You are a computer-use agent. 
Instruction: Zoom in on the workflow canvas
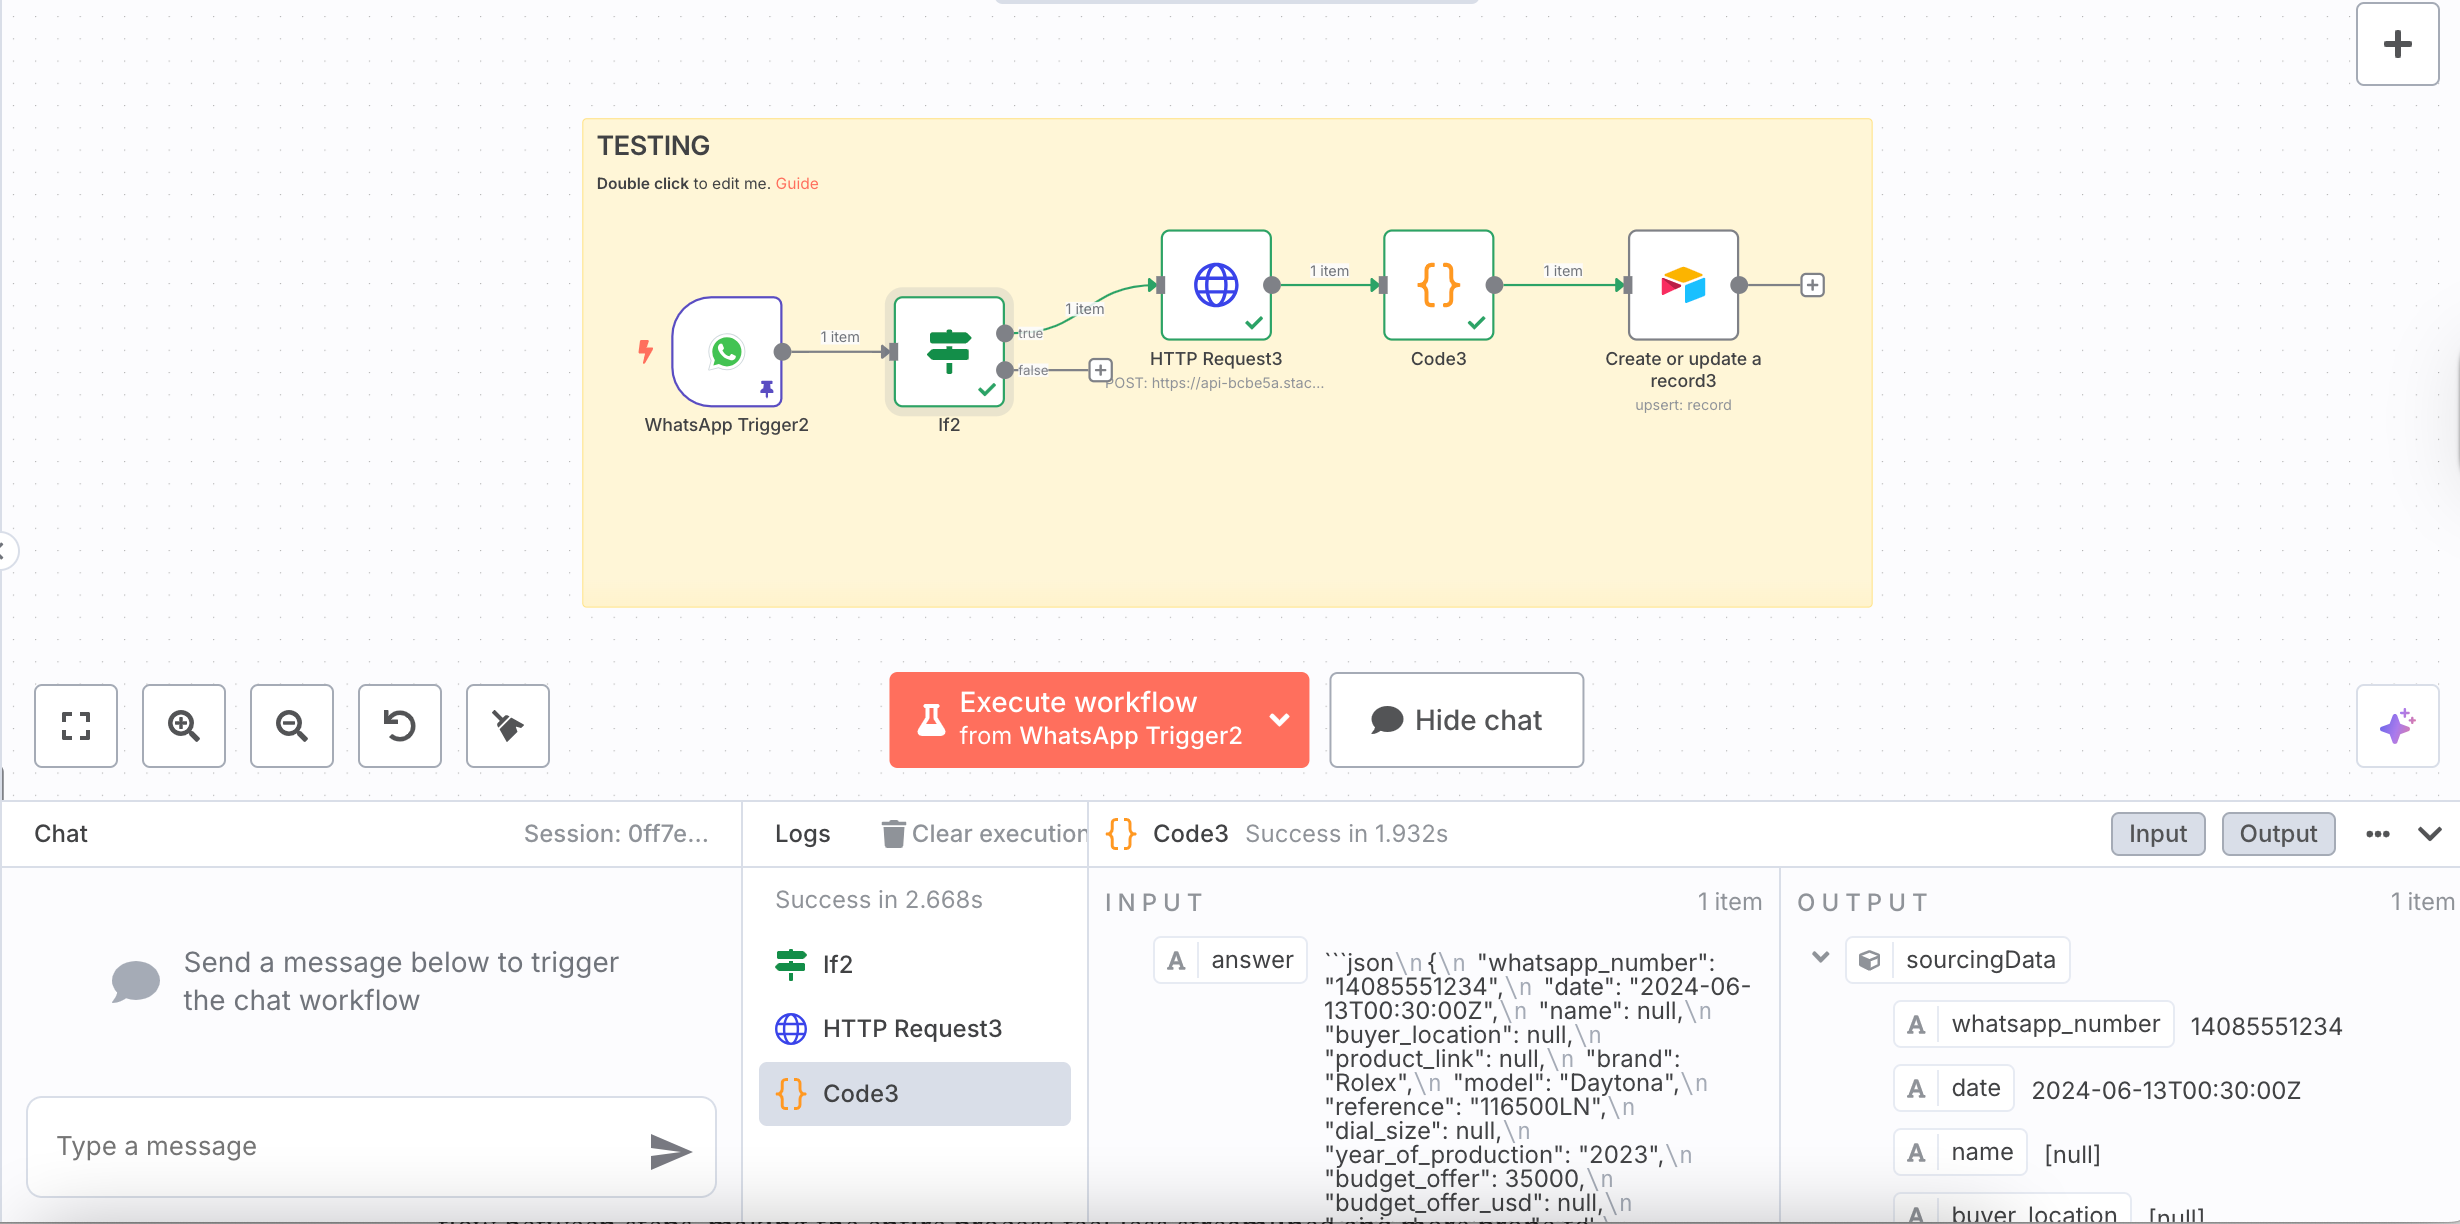coord(184,726)
